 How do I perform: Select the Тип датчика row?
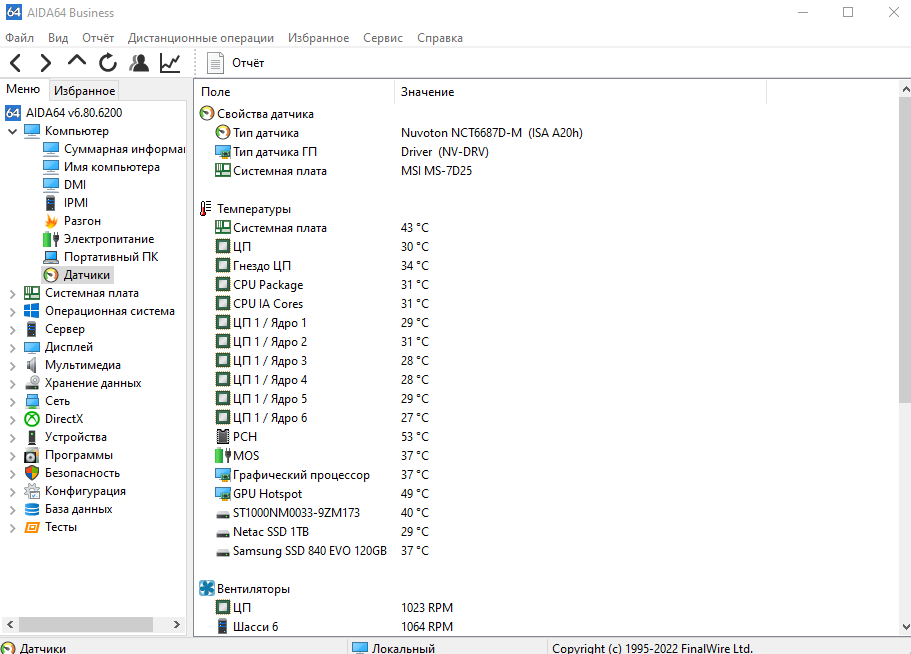point(399,133)
